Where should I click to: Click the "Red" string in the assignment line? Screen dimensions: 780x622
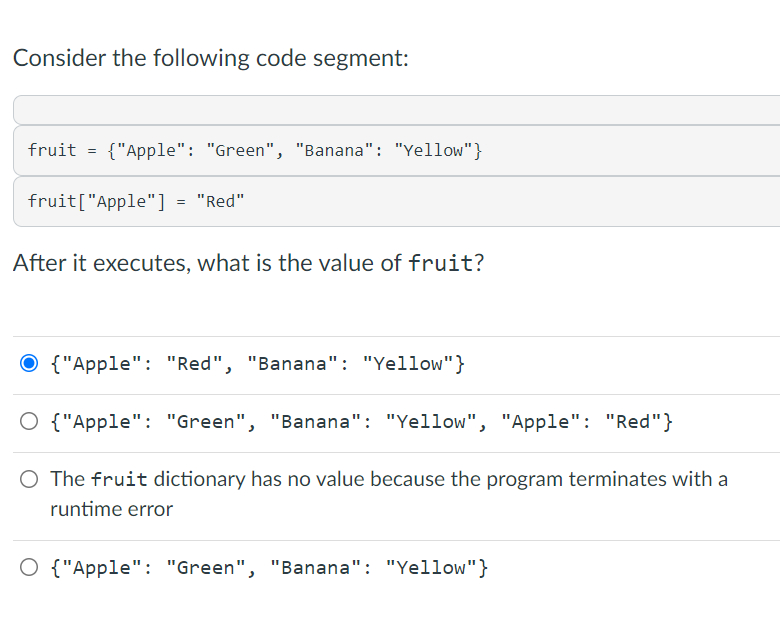pos(220,201)
